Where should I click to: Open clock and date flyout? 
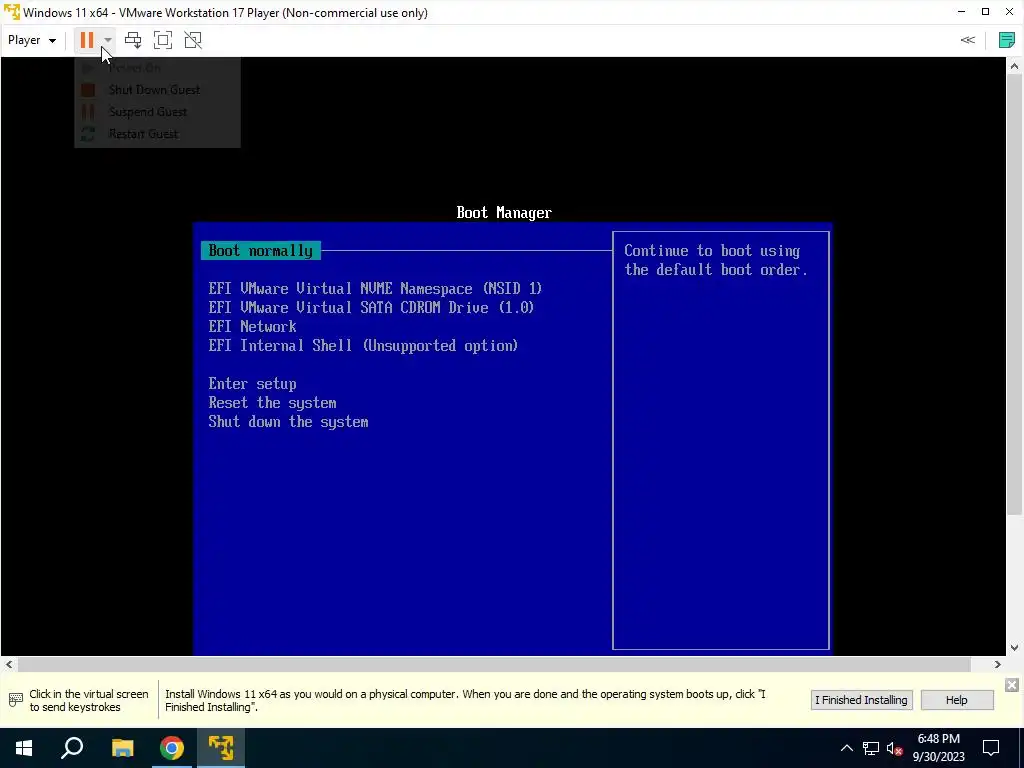(938, 748)
